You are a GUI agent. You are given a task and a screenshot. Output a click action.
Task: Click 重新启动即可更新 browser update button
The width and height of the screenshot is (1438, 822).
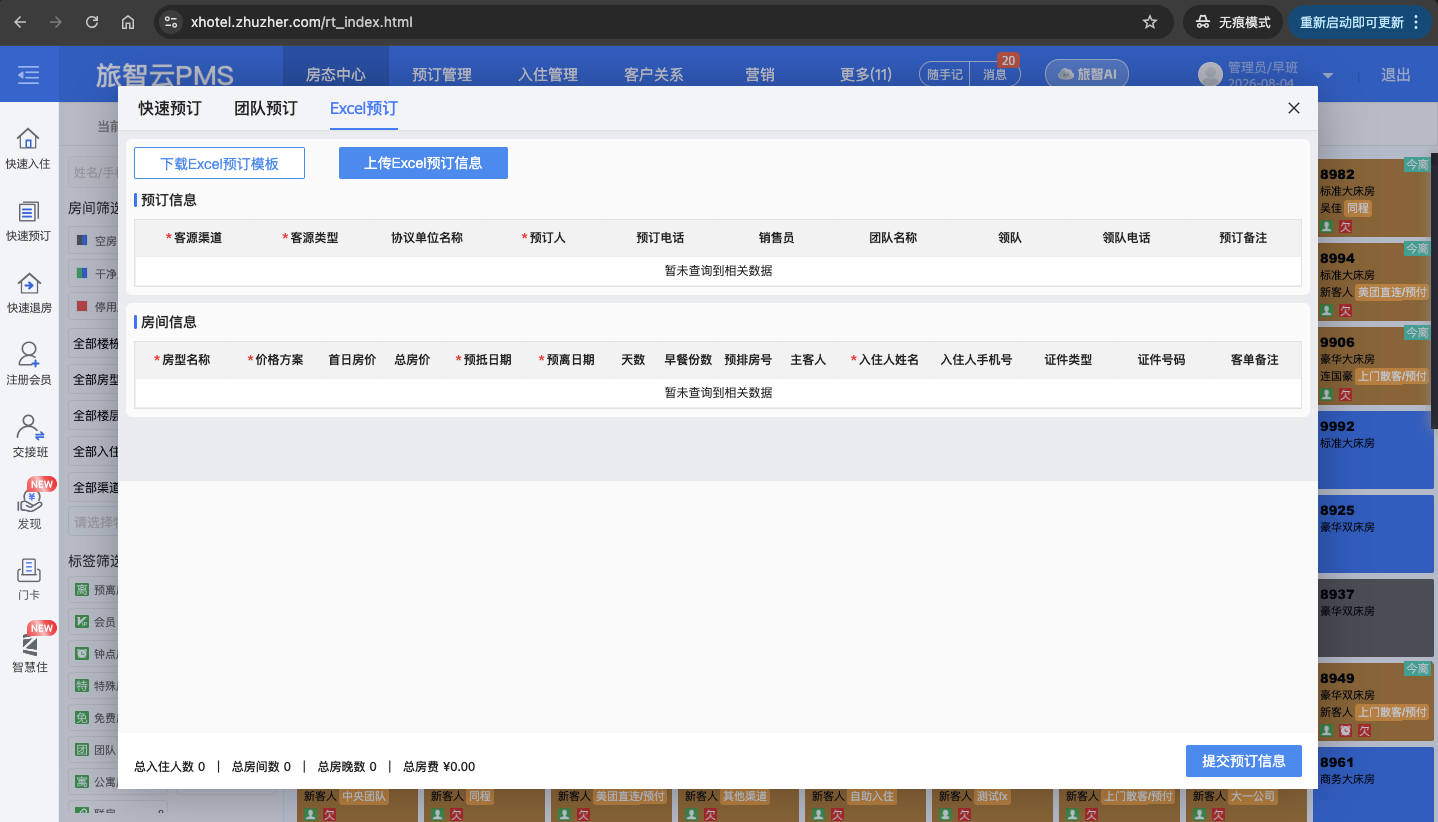point(1360,22)
